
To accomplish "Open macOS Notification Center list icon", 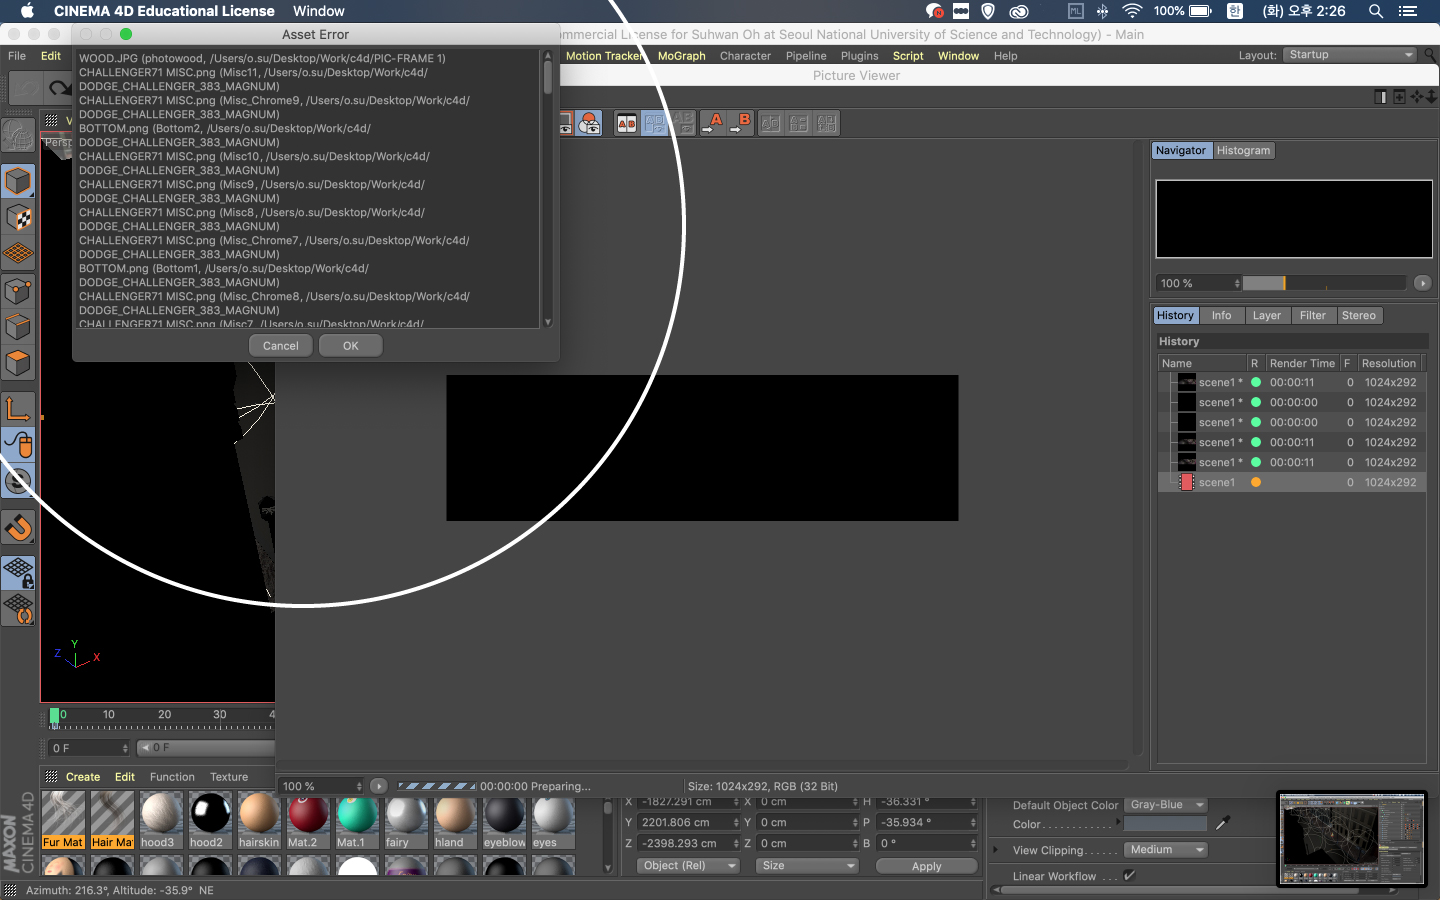I will 1408,11.
